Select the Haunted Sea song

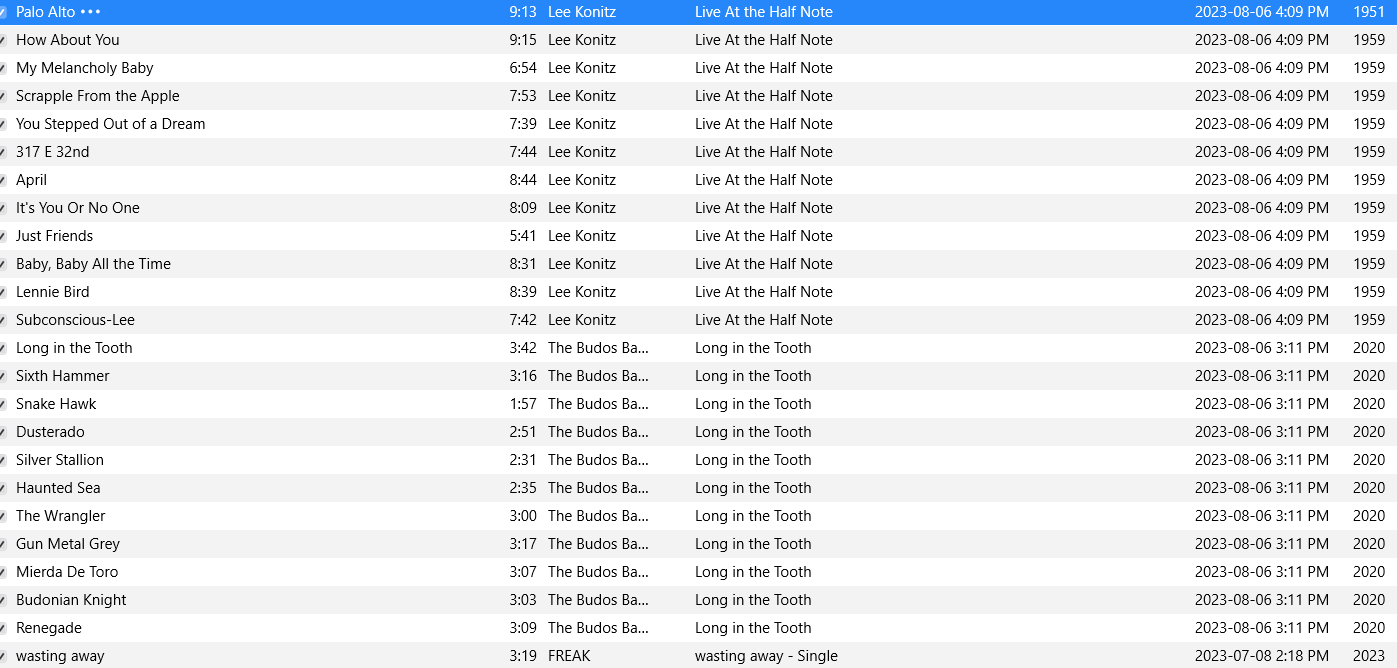click(x=58, y=488)
